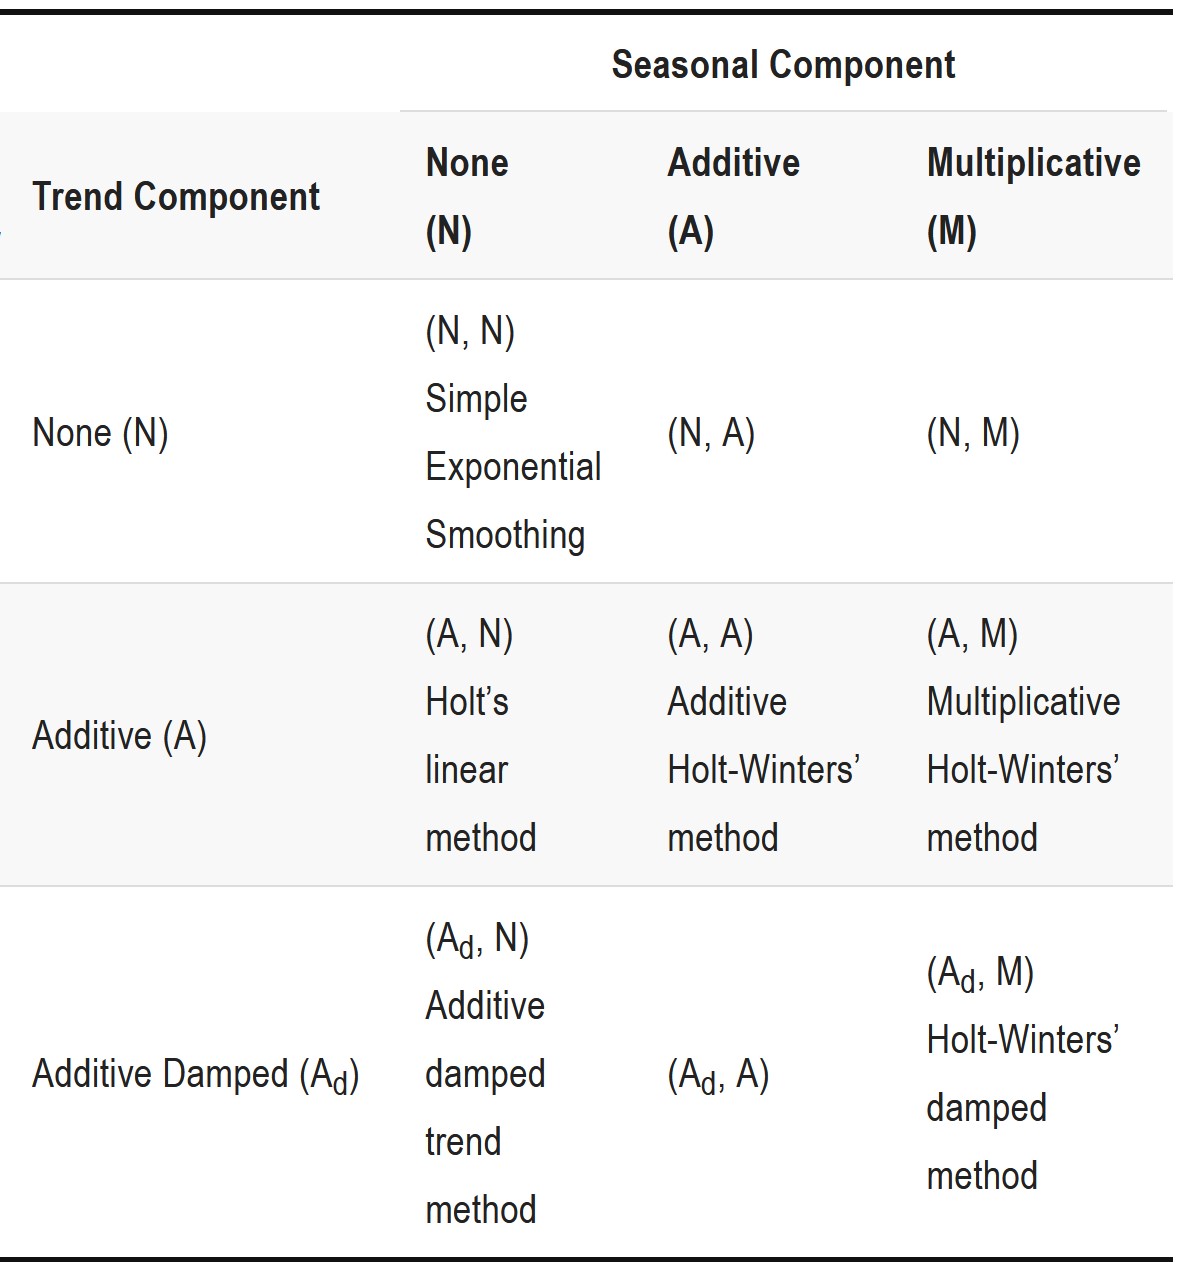The image size is (1177, 1262).
Task: Click the Trend Component header
Action: (176, 197)
